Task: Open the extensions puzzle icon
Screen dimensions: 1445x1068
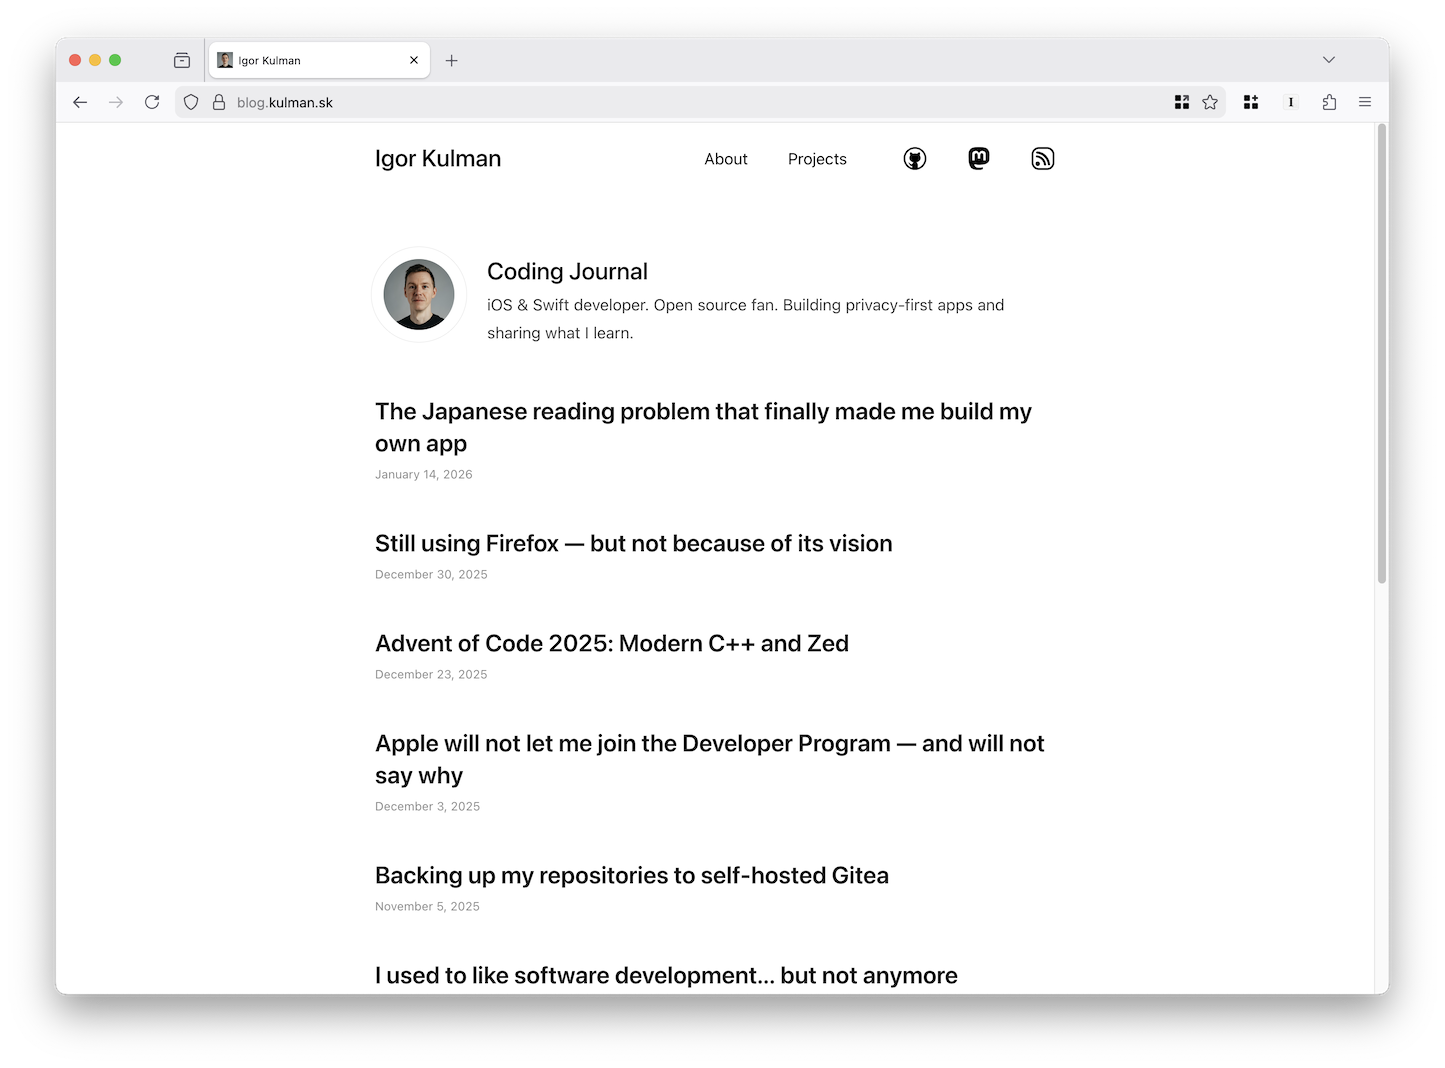Action: [1329, 102]
